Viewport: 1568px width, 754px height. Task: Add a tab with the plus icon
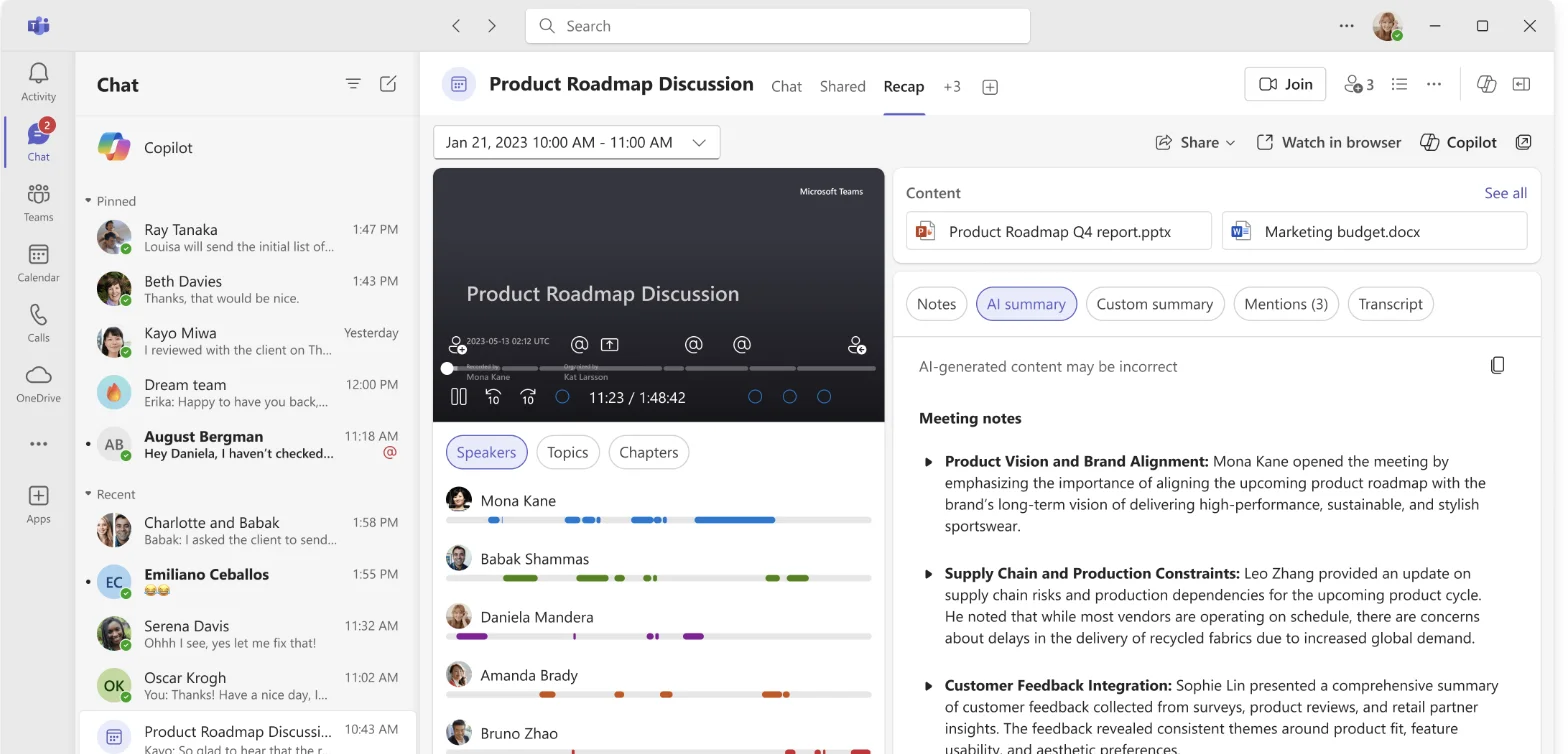tap(990, 87)
